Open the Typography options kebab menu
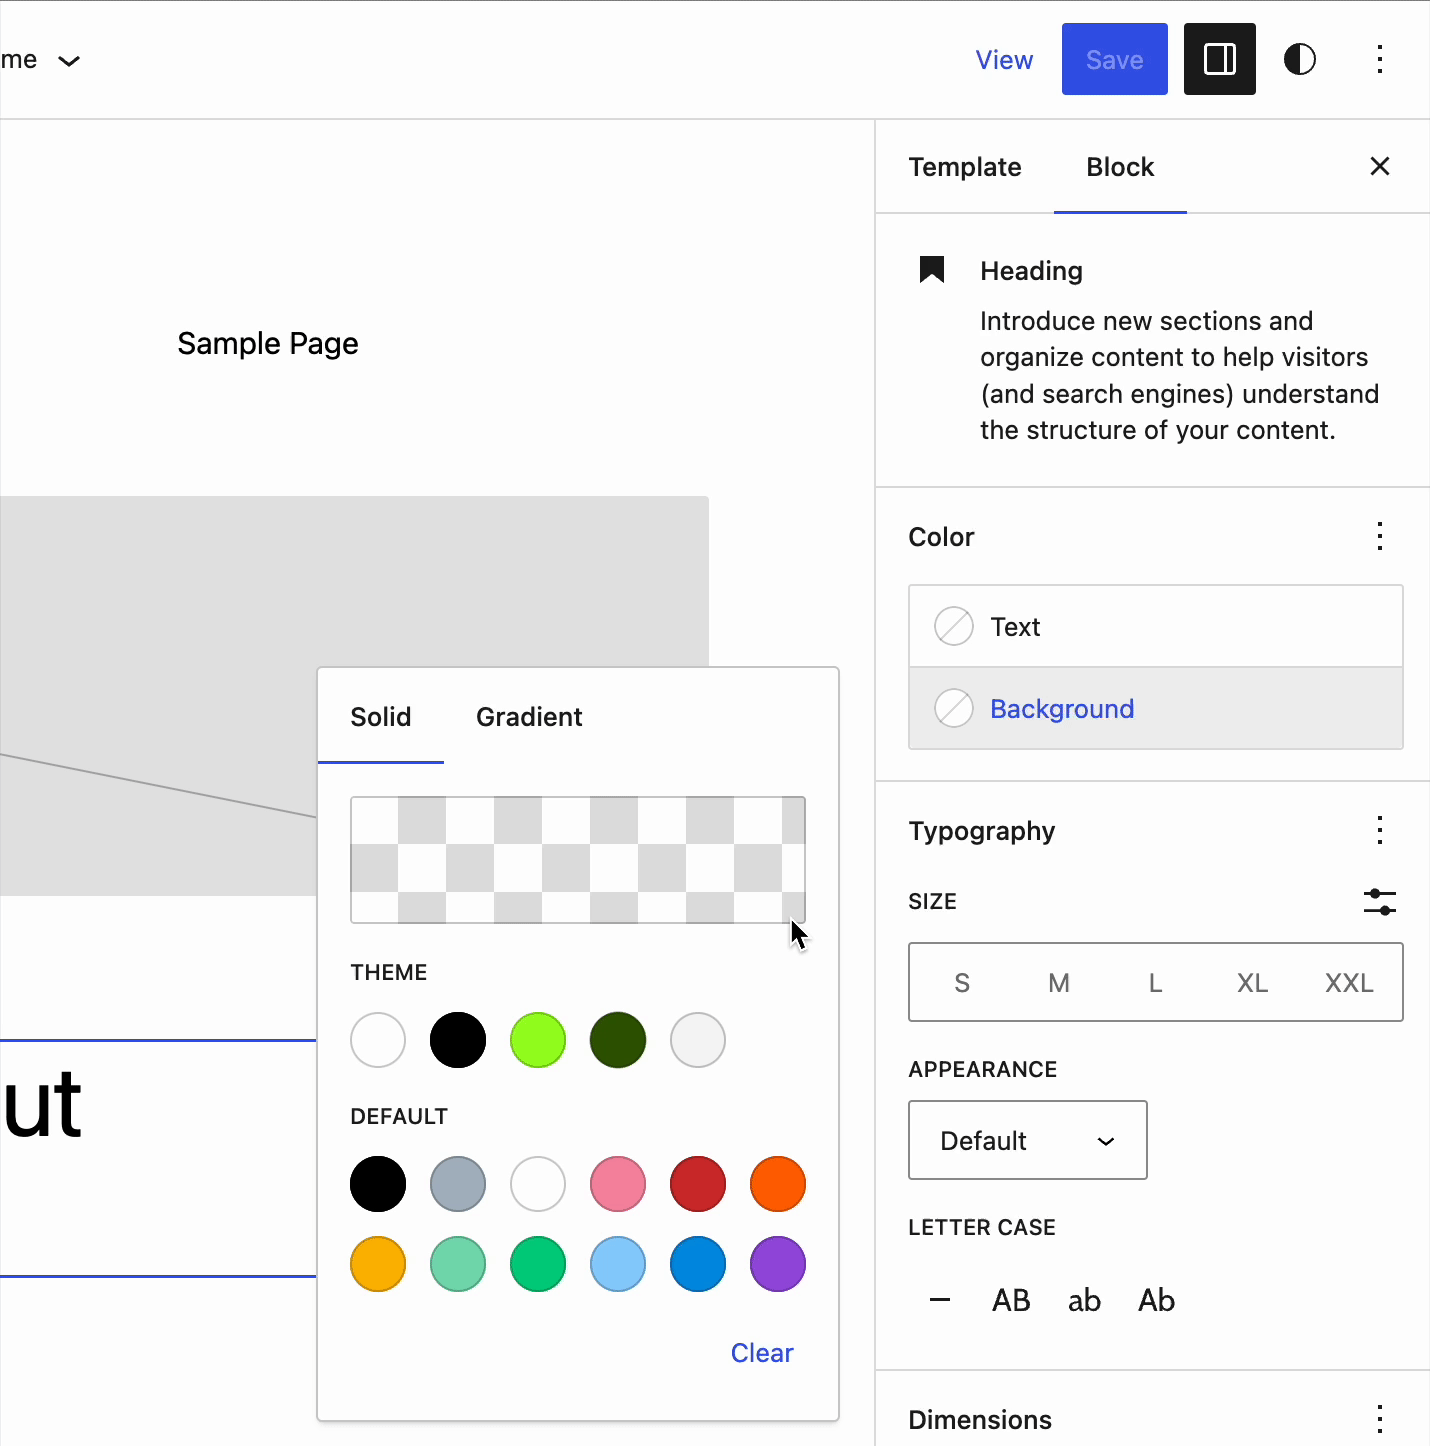Image resolution: width=1430 pixels, height=1446 pixels. pos(1380,830)
